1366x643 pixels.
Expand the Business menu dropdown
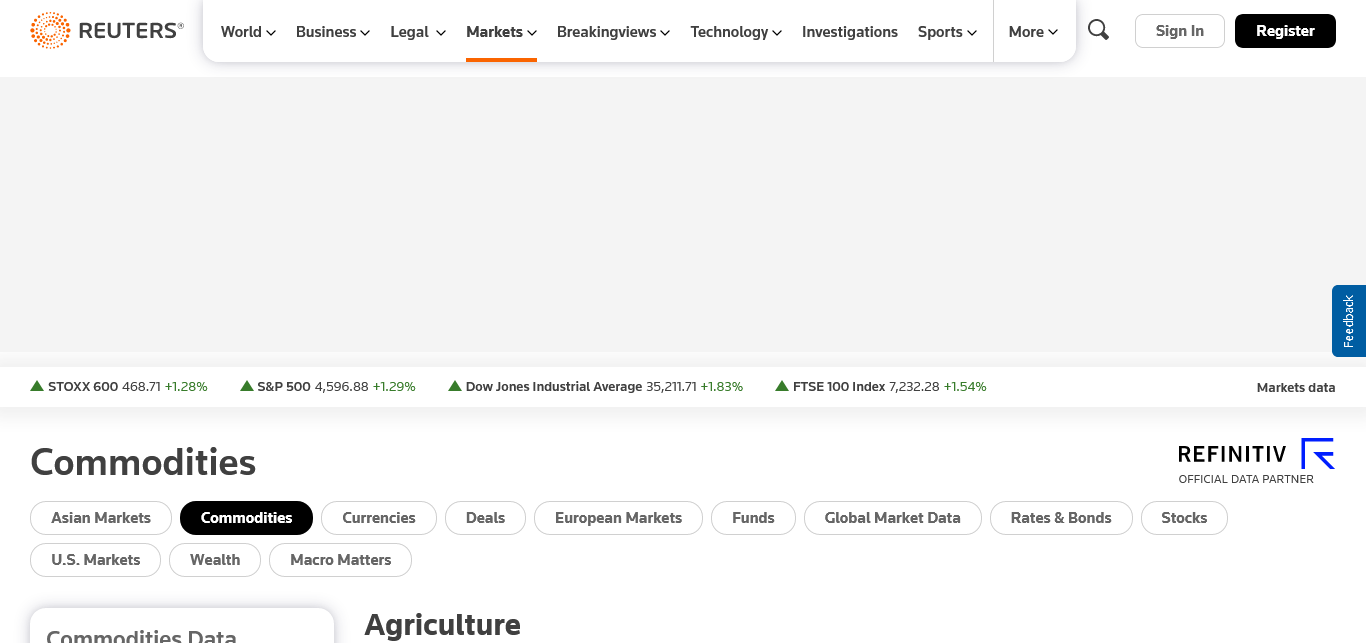[333, 32]
